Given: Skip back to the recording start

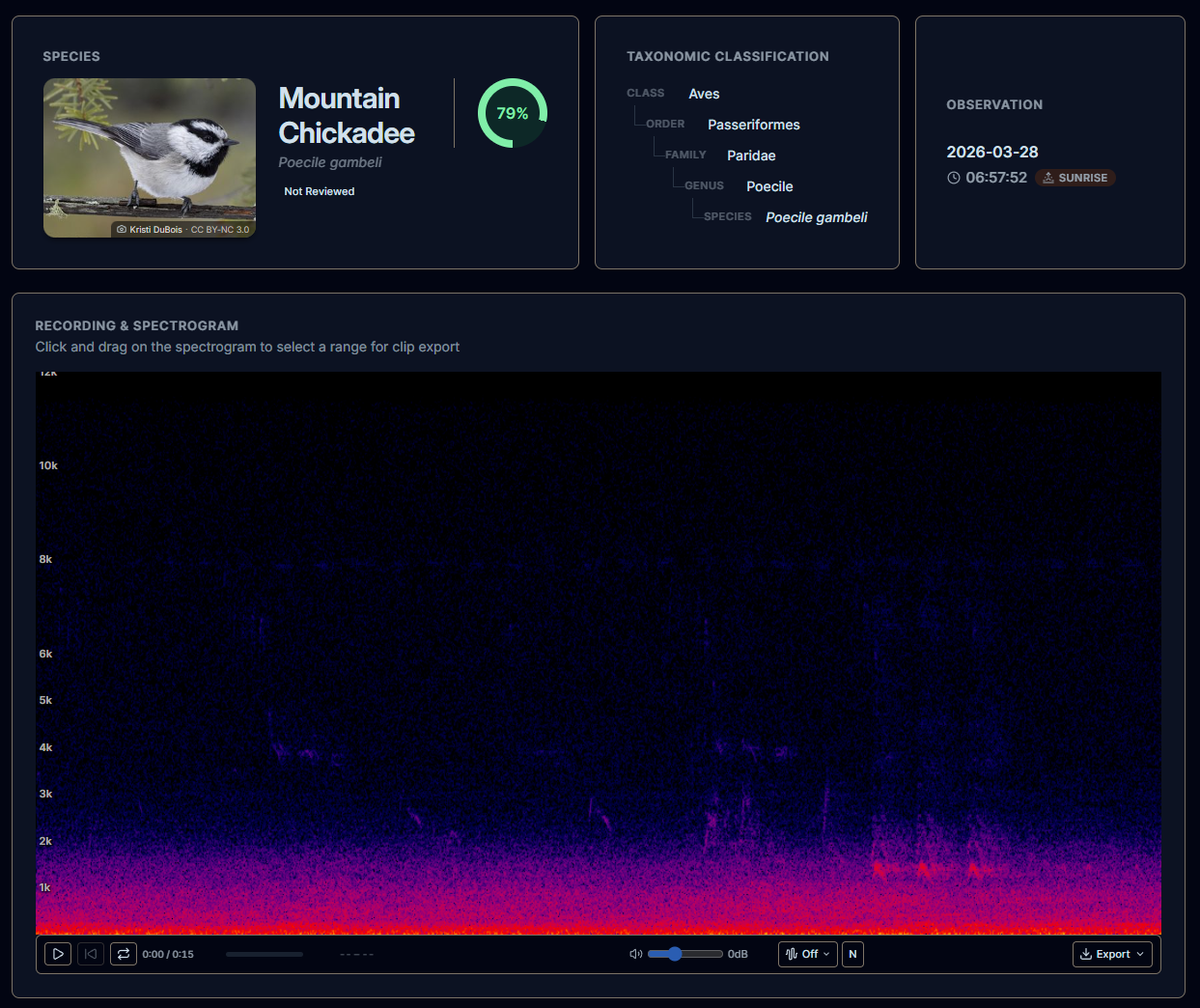Looking at the screenshot, I should pyautogui.click(x=90, y=954).
